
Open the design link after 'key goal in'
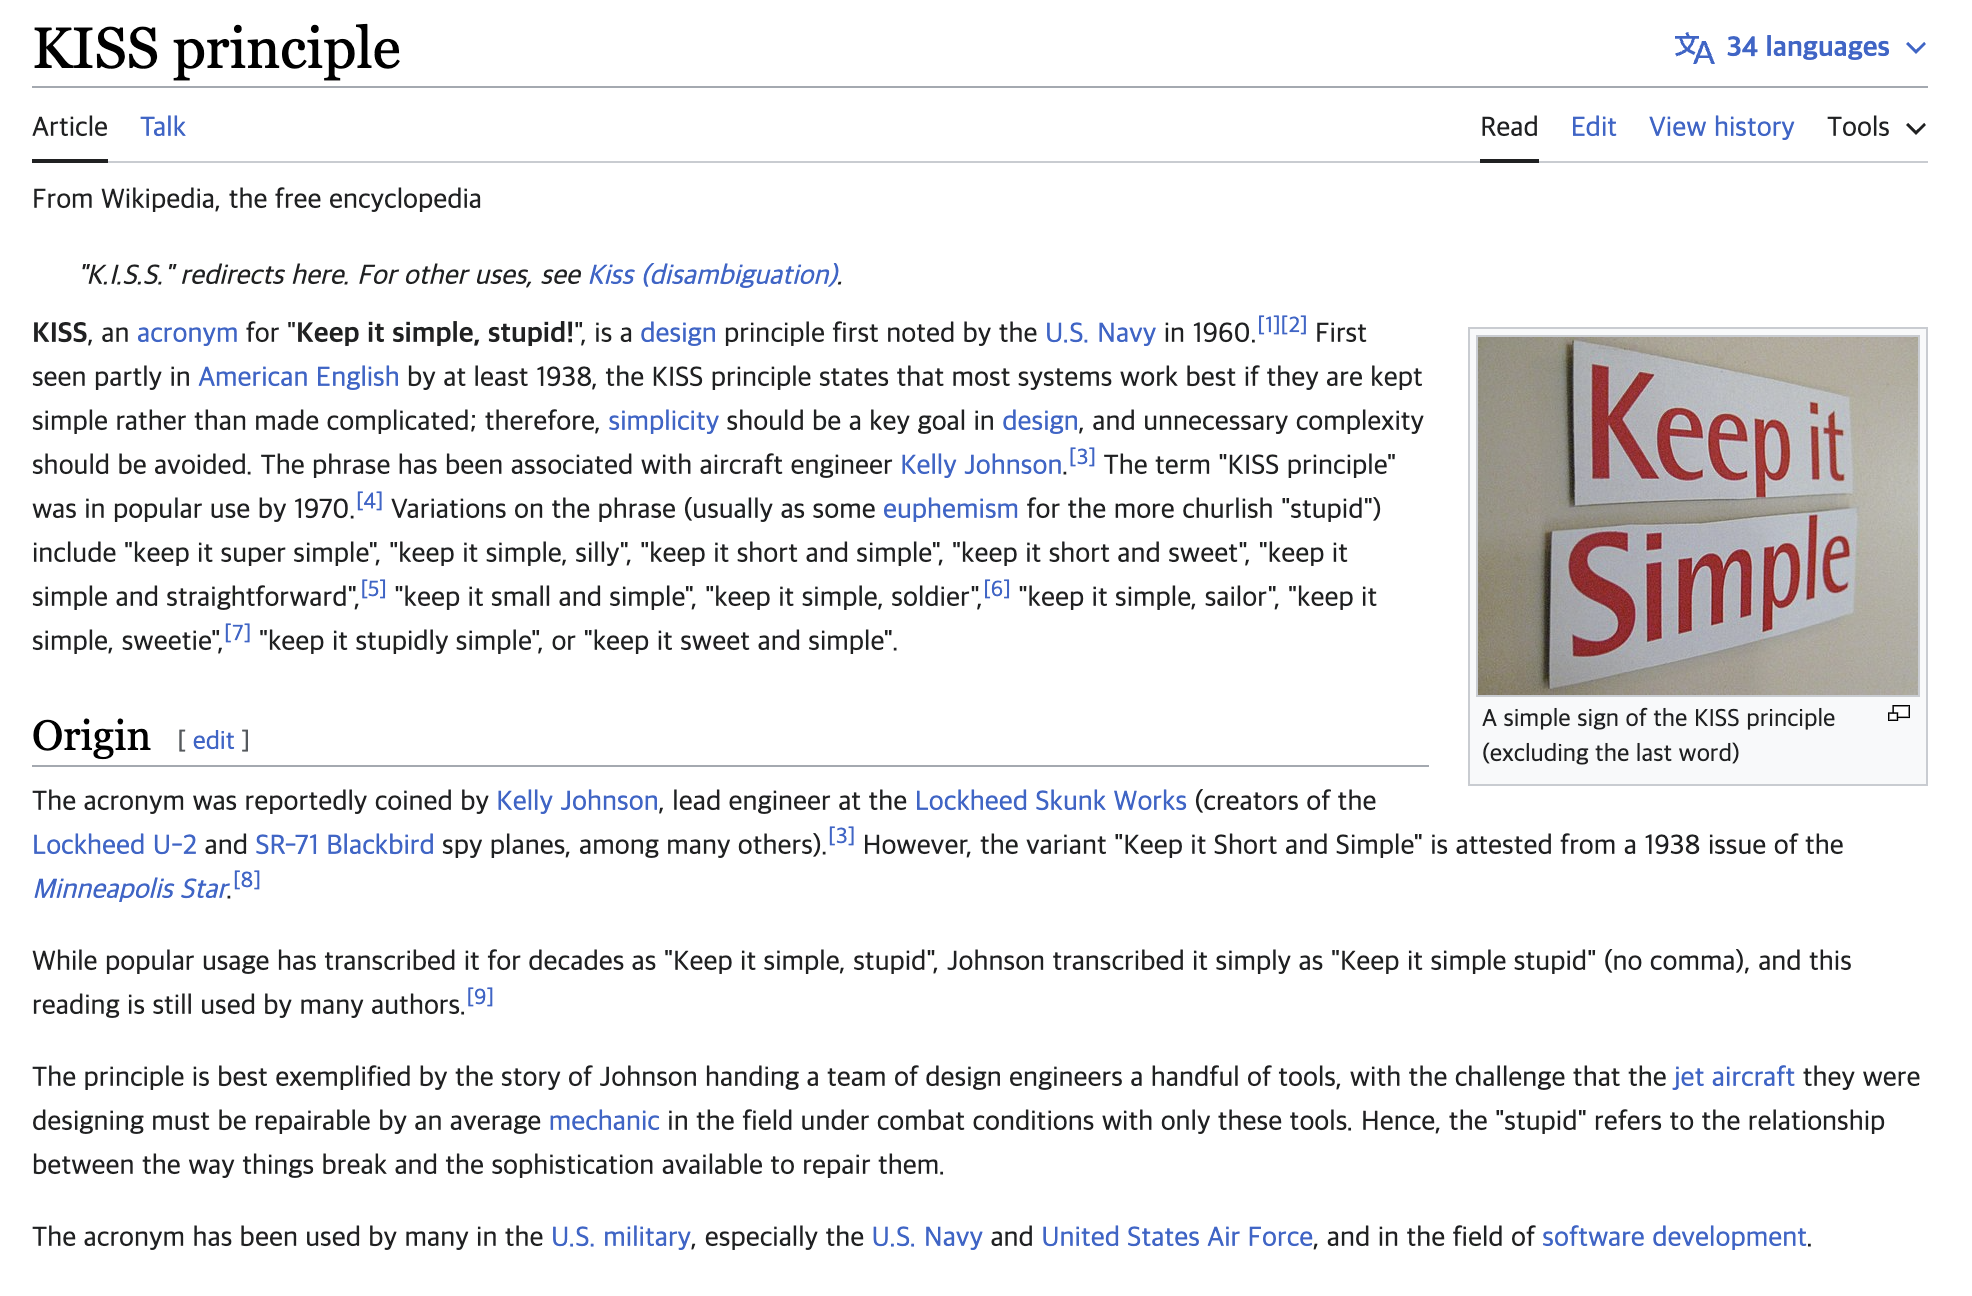click(x=1040, y=421)
